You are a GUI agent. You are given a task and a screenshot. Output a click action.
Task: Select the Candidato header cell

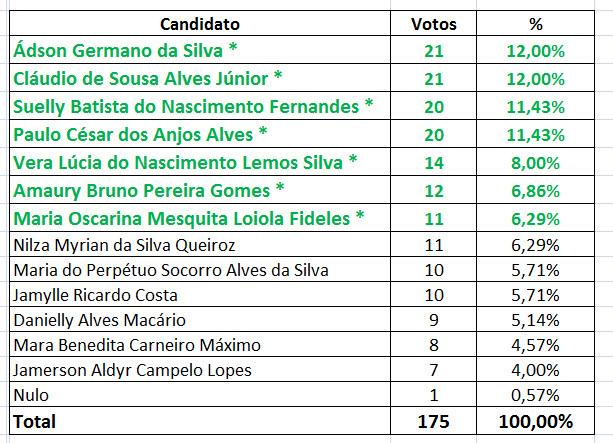[x=200, y=23]
